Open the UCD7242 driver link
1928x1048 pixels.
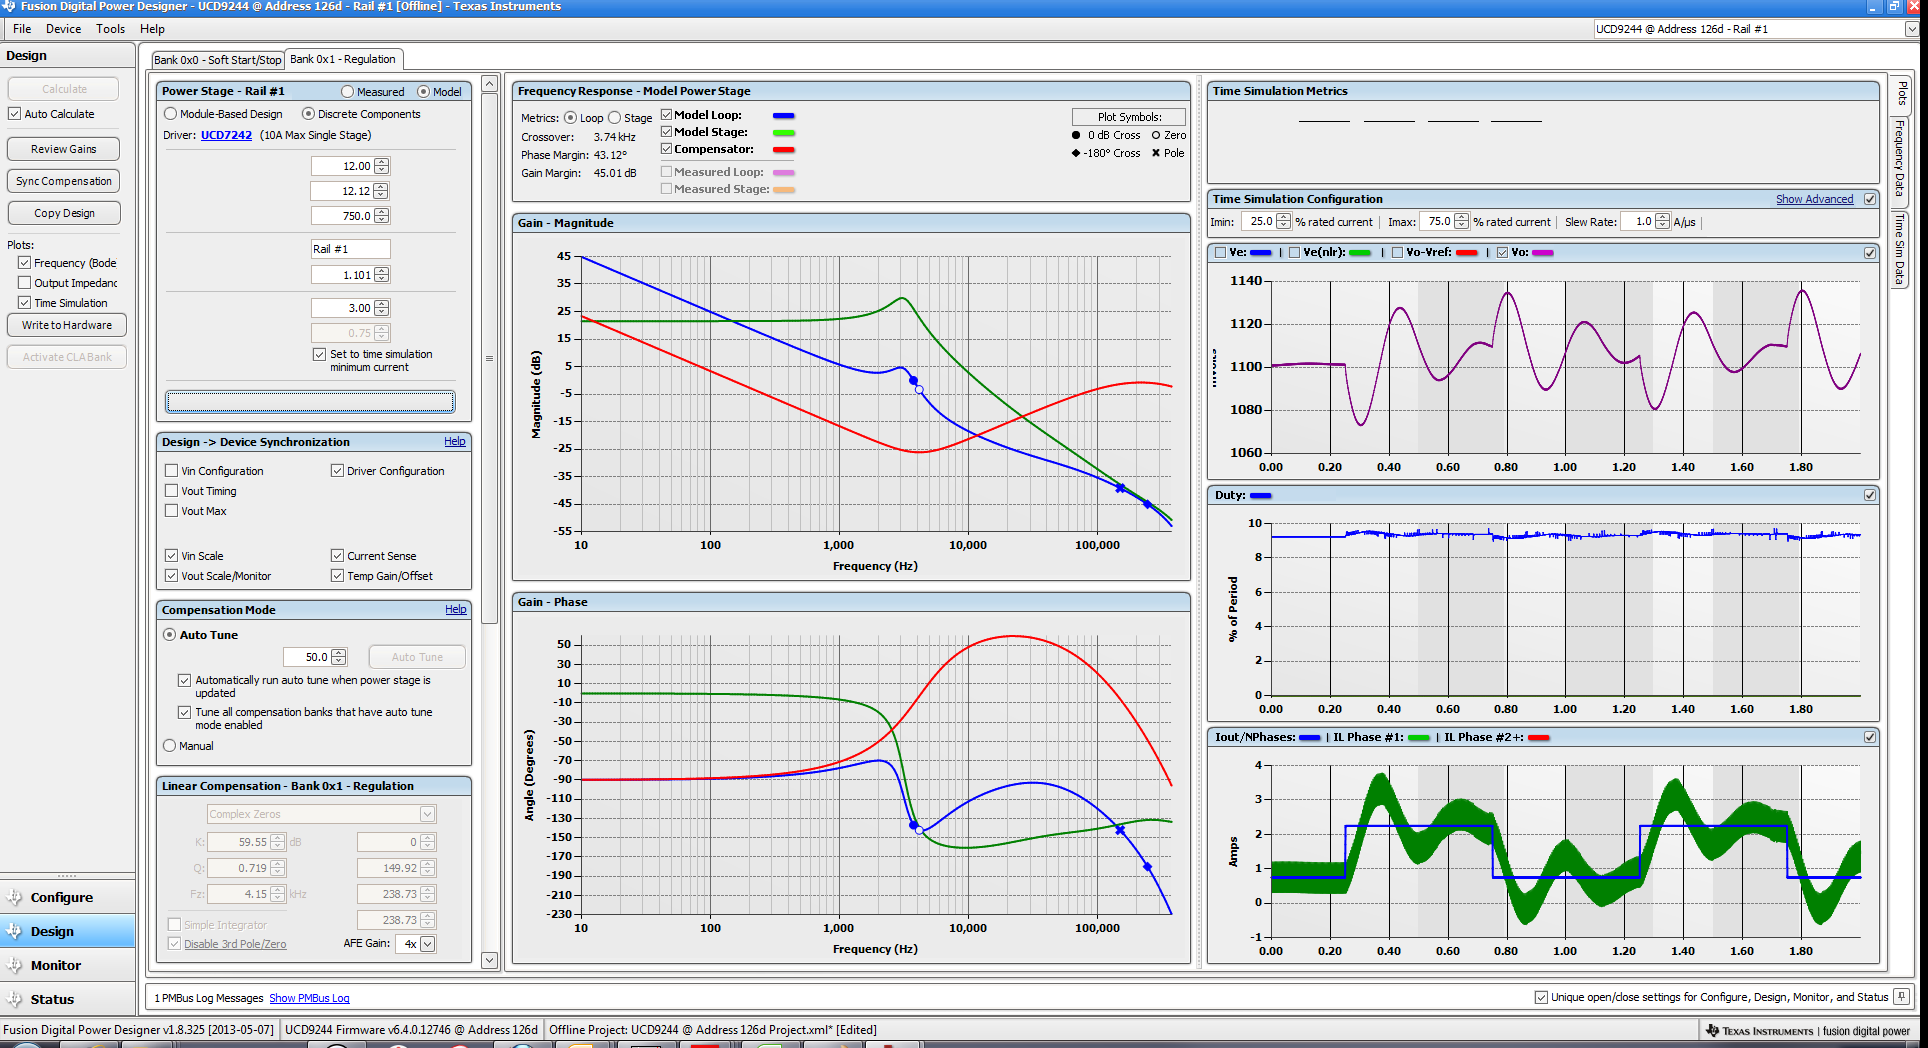[226, 135]
